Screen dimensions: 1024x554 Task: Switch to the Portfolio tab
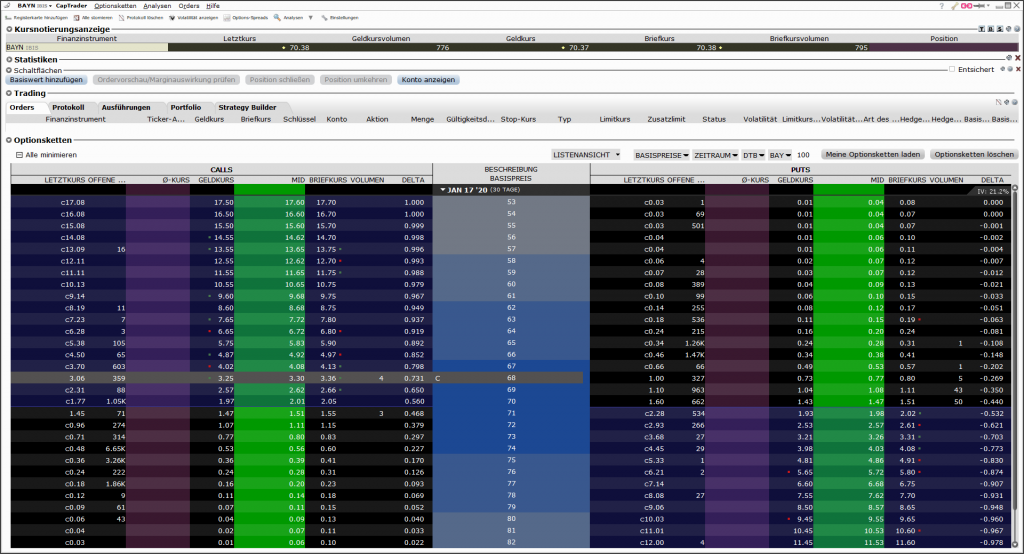185,107
